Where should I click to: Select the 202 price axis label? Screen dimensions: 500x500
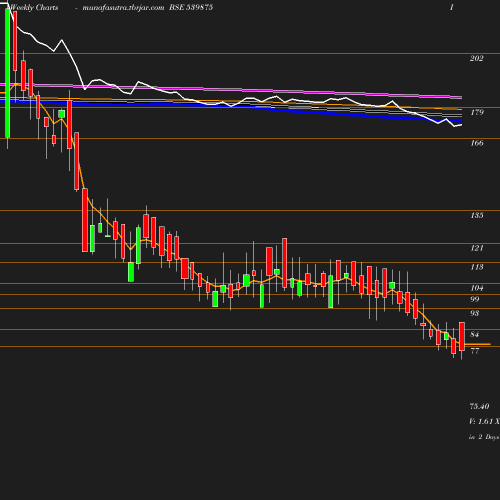pyautogui.click(x=476, y=58)
